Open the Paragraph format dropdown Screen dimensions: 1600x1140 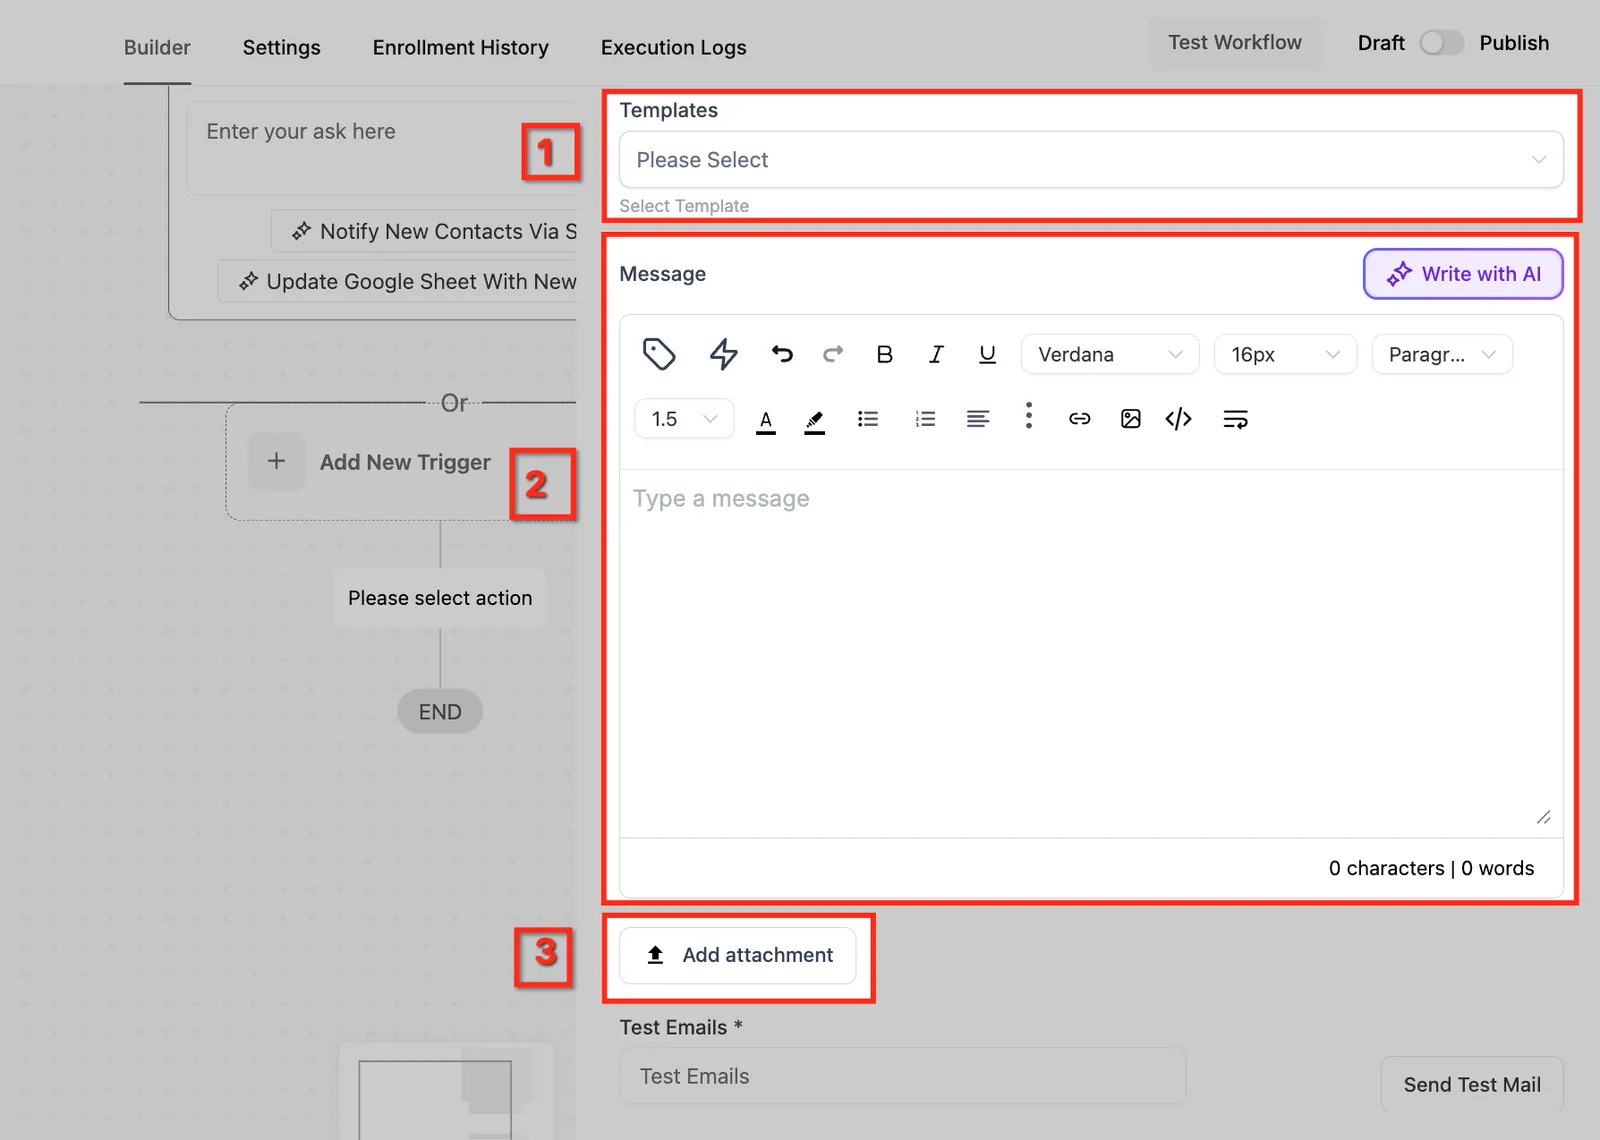pyautogui.click(x=1442, y=354)
